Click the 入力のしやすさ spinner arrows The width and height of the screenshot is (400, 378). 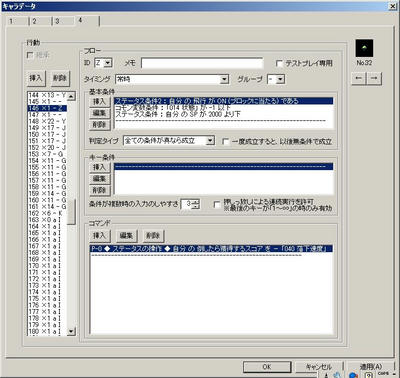196,204
